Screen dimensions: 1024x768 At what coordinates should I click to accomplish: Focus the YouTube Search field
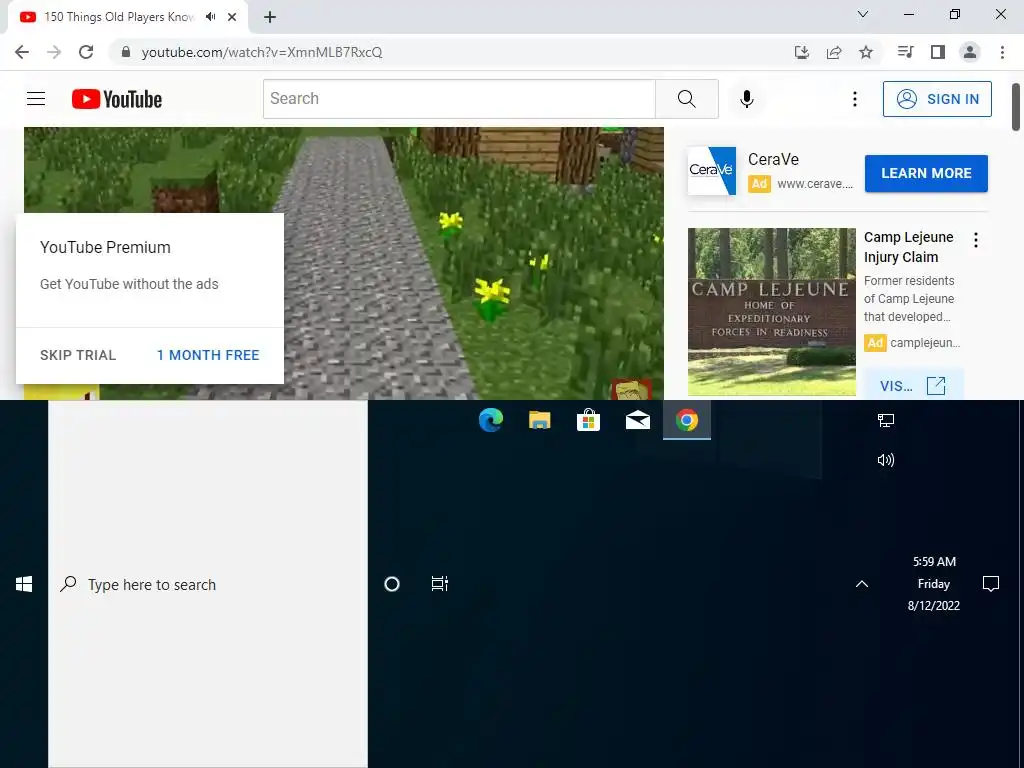459,99
